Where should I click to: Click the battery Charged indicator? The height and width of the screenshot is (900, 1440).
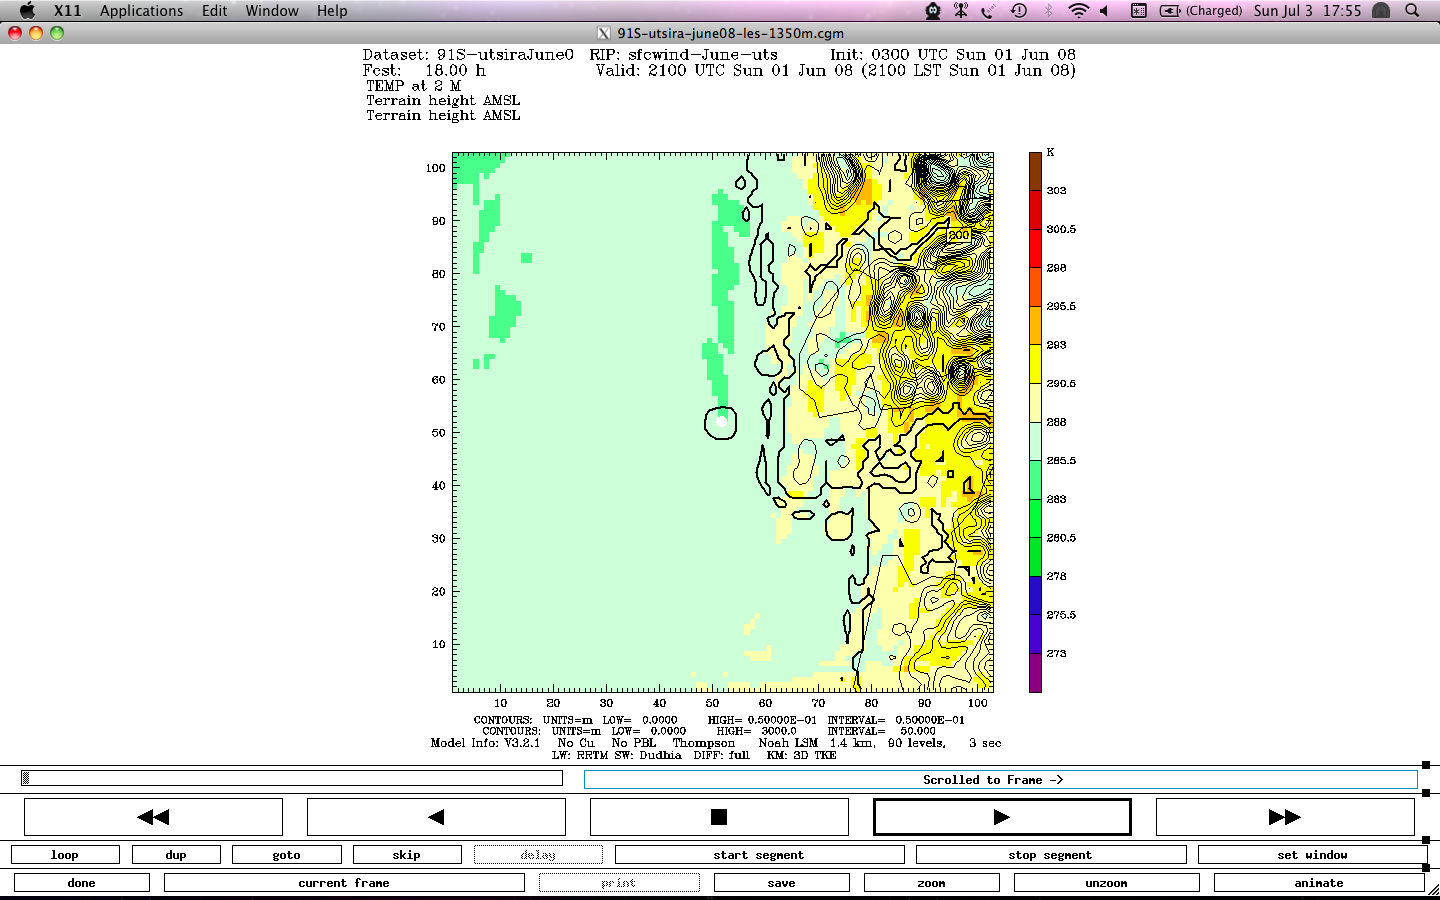[x=1200, y=11]
